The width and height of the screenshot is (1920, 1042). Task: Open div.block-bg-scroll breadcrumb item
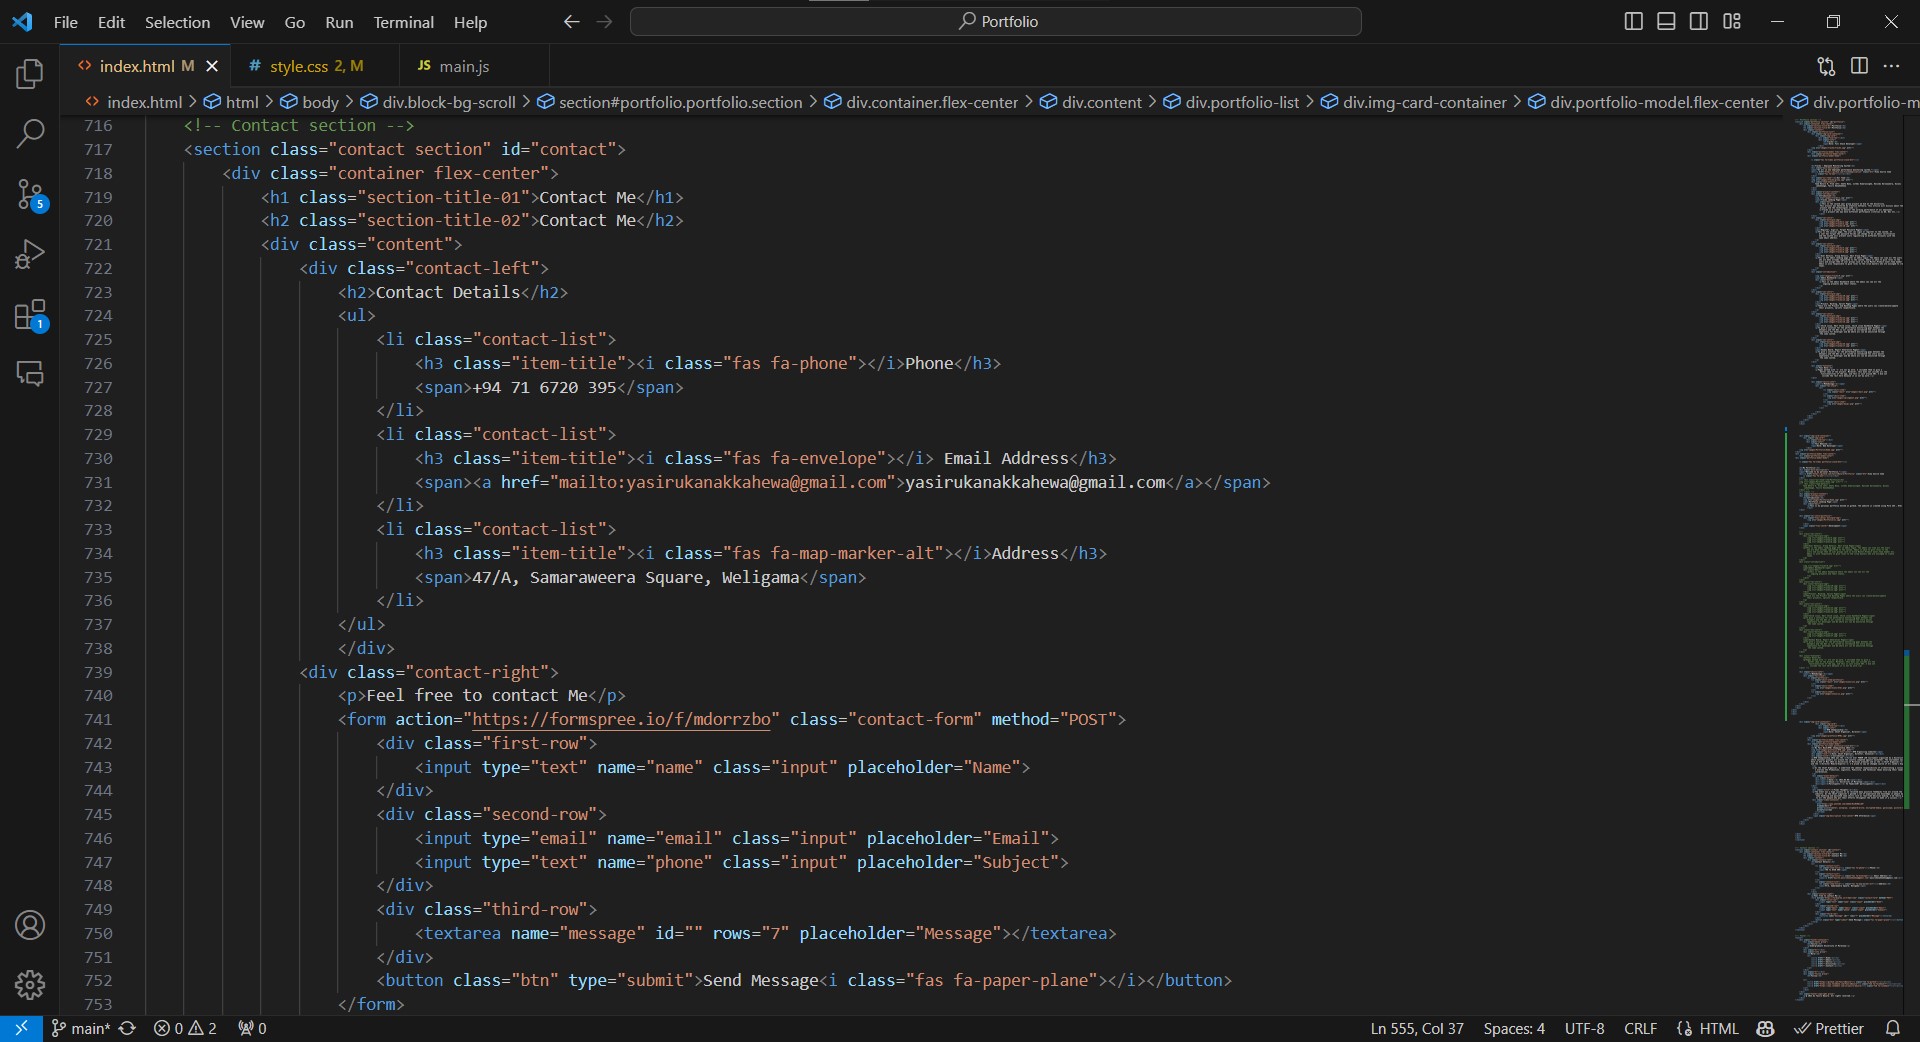point(438,102)
